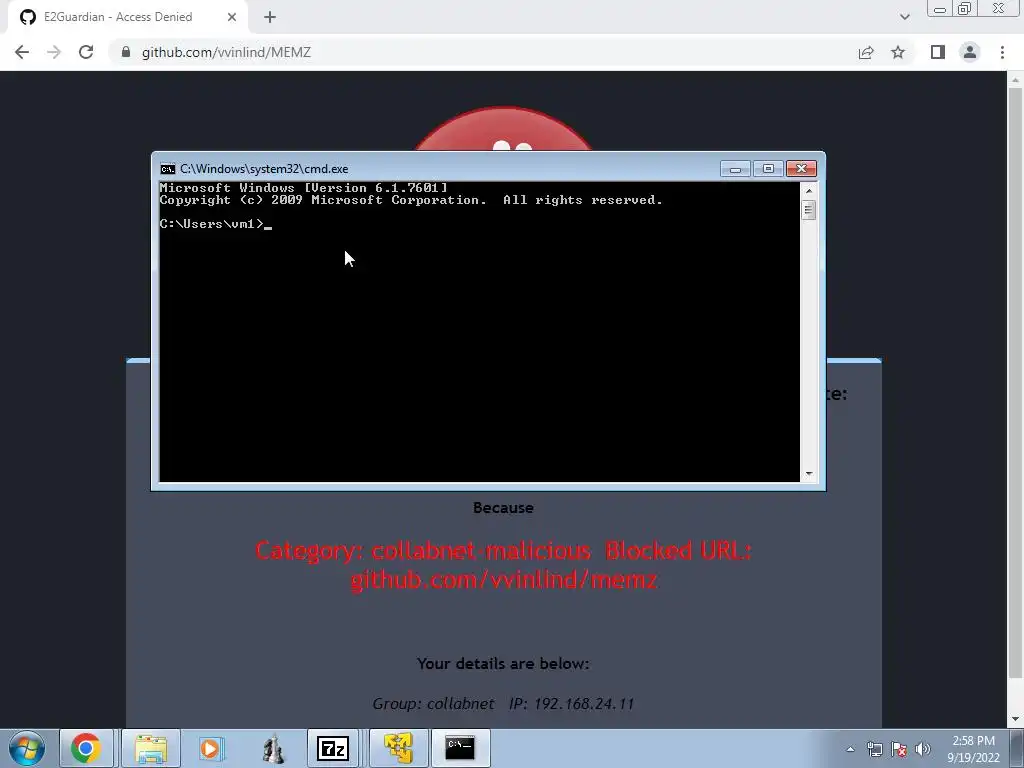Click the 'IP: 192.168.24.11' text
Image resolution: width=1024 pixels, height=768 pixels.
click(x=571, y=703)
